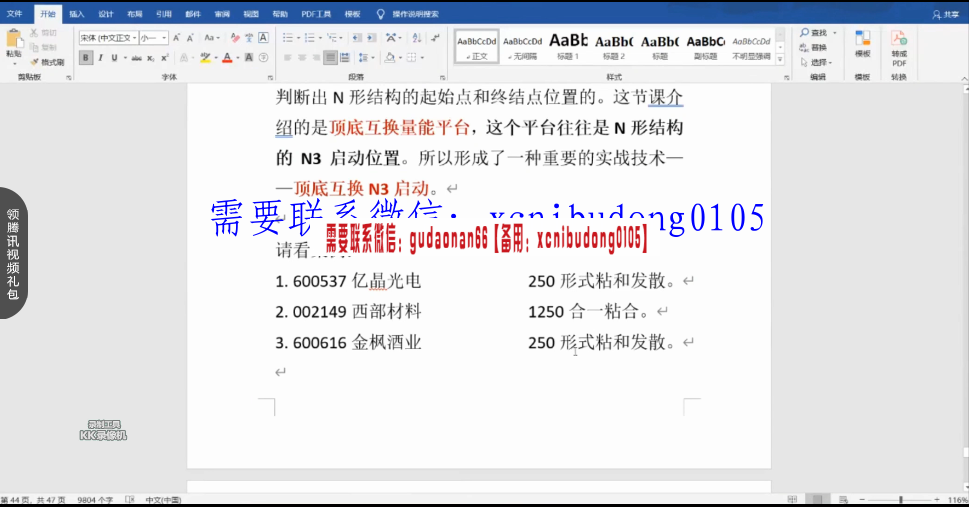Viewport: 969px width, 507px height.
Task: Open the line spacing dropdown
Action: (x=364, y=58)
